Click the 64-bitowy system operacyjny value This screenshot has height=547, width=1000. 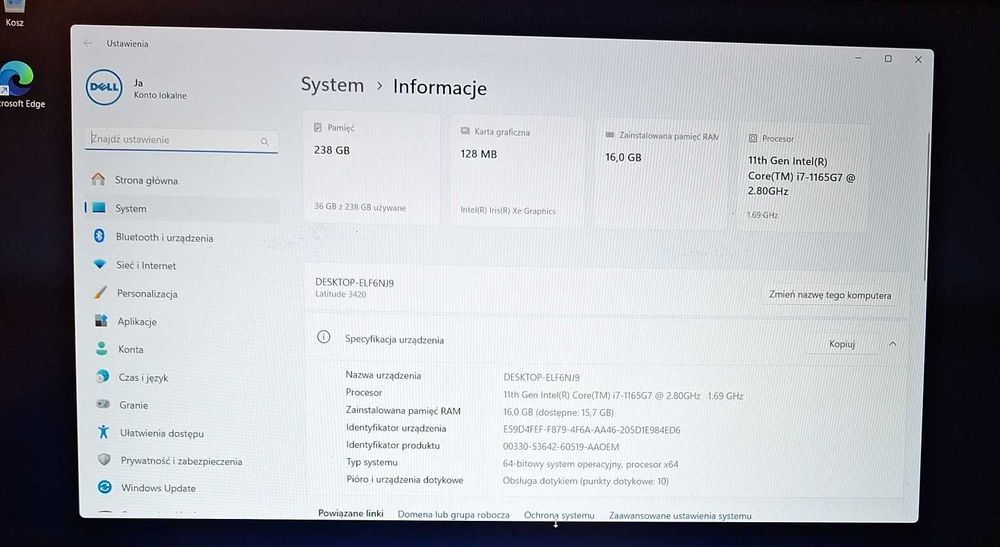pos(591,464)
